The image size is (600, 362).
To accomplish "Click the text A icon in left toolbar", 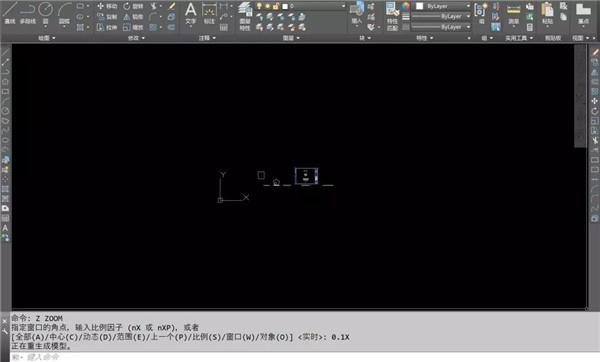I will coord(5,228).
